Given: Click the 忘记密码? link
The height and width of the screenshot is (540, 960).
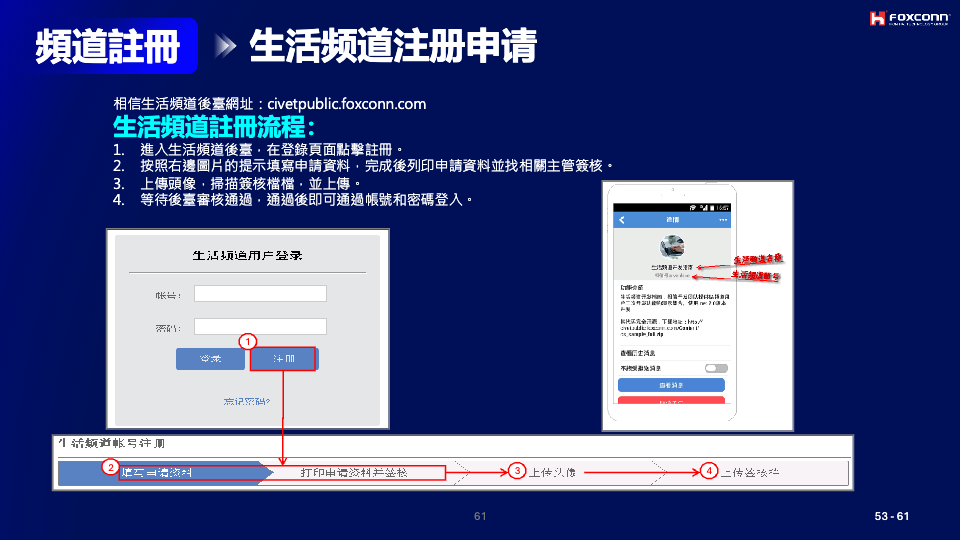Looking at the screenshot, I should click(247, 402).
